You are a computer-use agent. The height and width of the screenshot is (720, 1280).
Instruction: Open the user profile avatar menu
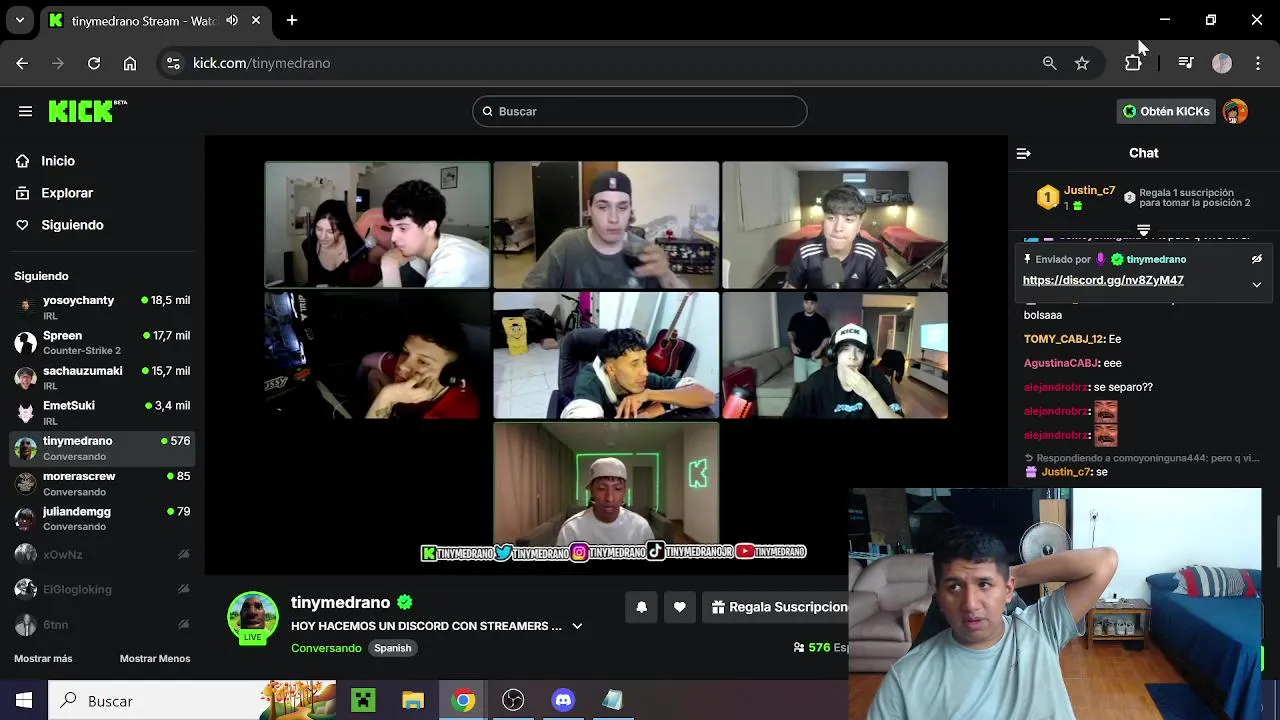(1235, 111)
